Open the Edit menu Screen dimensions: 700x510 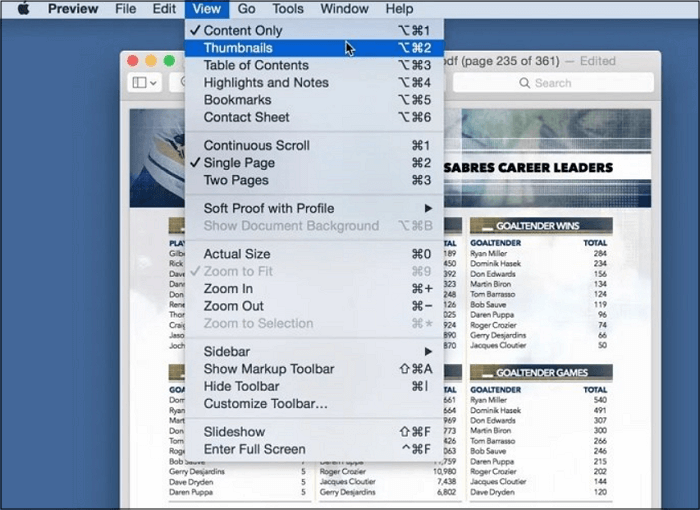pos(164,9)
